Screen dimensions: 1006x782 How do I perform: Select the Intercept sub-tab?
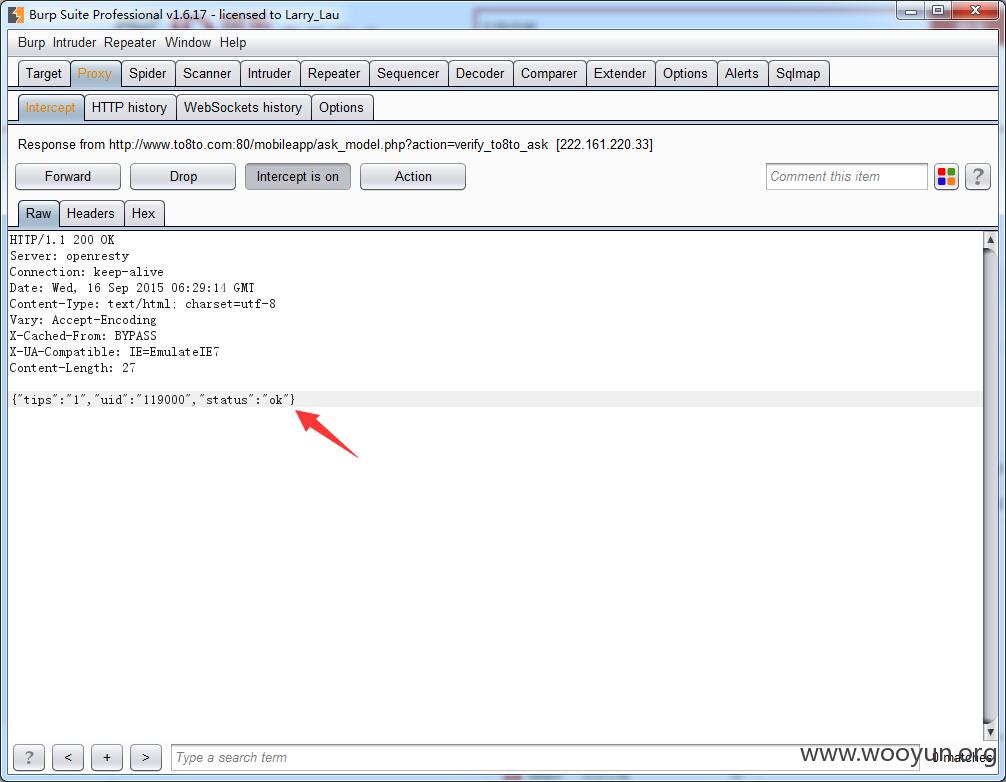[50, 108]
